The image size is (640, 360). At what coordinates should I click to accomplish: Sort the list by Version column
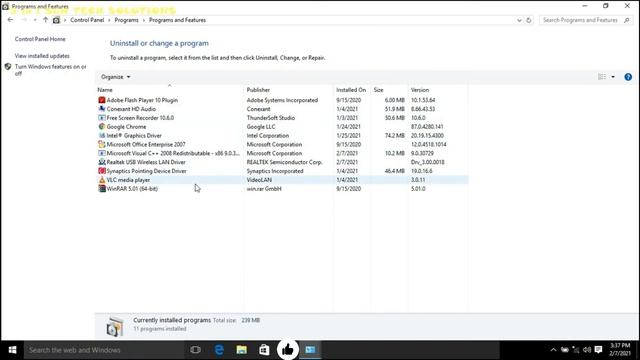pyautogui.click(x=420, y=90)
